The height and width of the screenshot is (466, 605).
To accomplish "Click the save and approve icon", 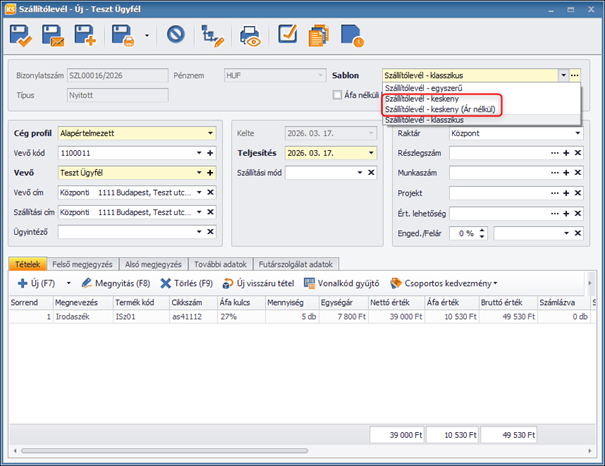I will point(21,36).
